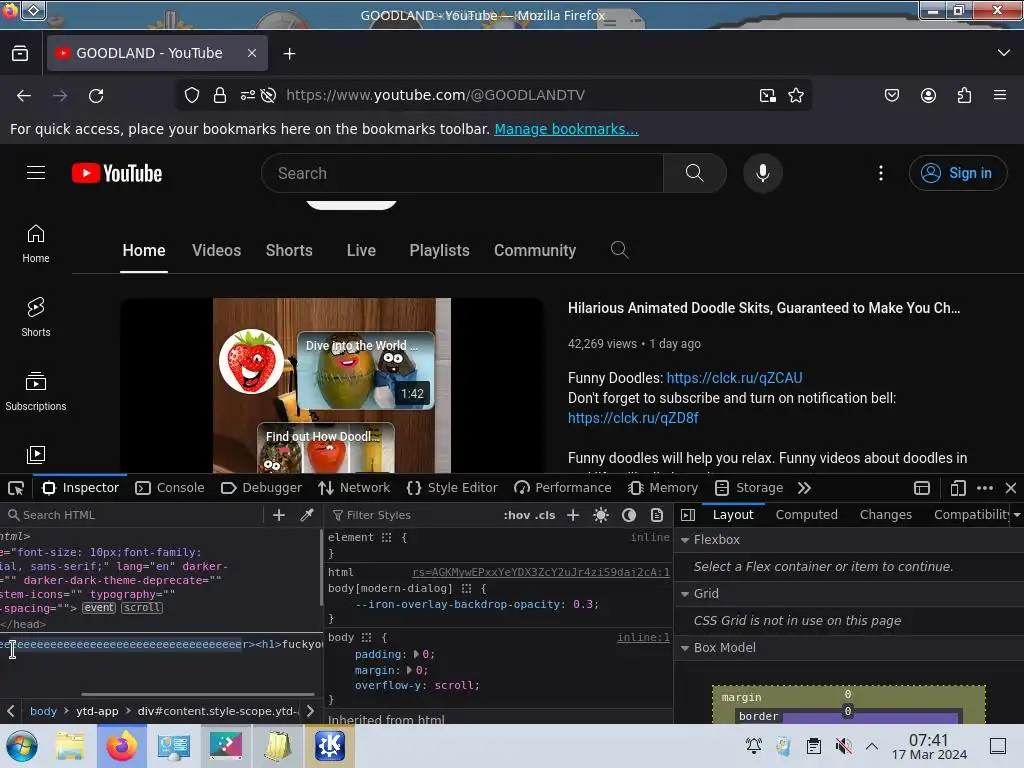Expand the margin shorthand property
1024x768 pixels.
coord(409,670)
